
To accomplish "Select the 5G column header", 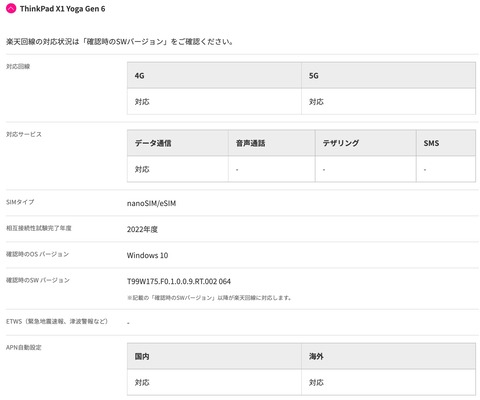I will (x=388, y=76).
